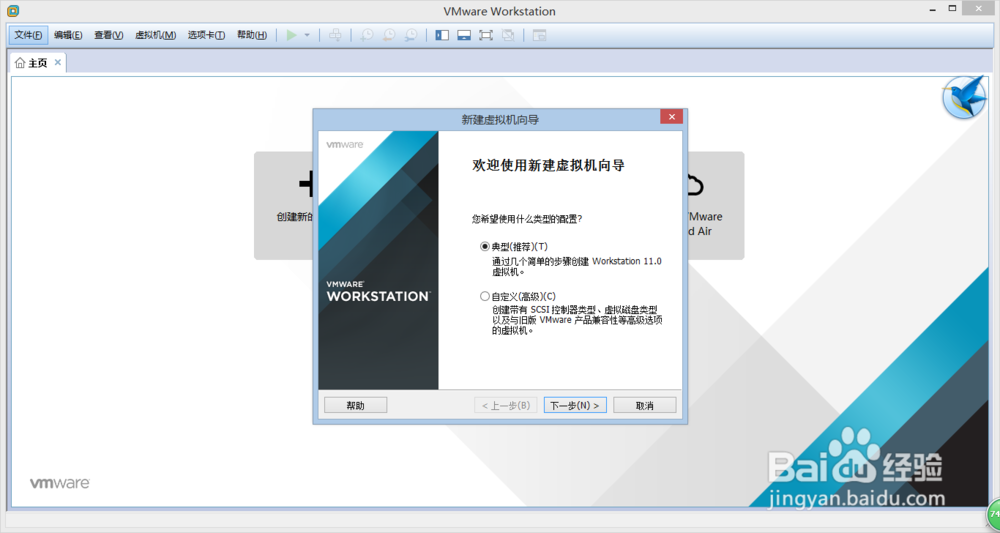Close the 主页 tab with its X

pyautogui.click(x=57, y=62)
